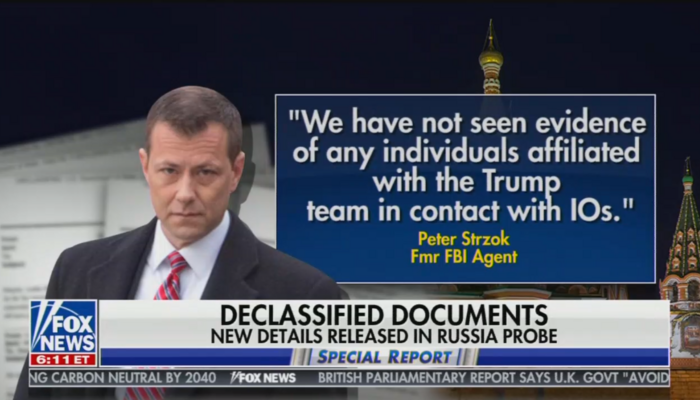Click the British Parliamentary Report ticker item
The width and height of the screenshot is (700, 400).
[493, 378]
